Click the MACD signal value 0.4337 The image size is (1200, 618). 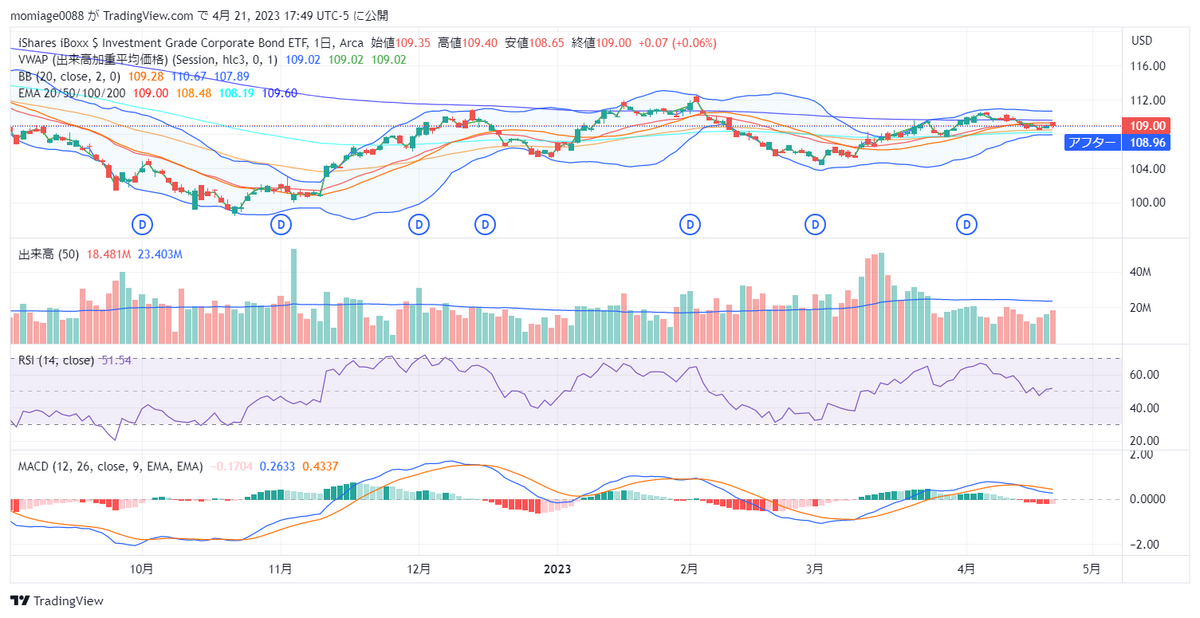320,466
